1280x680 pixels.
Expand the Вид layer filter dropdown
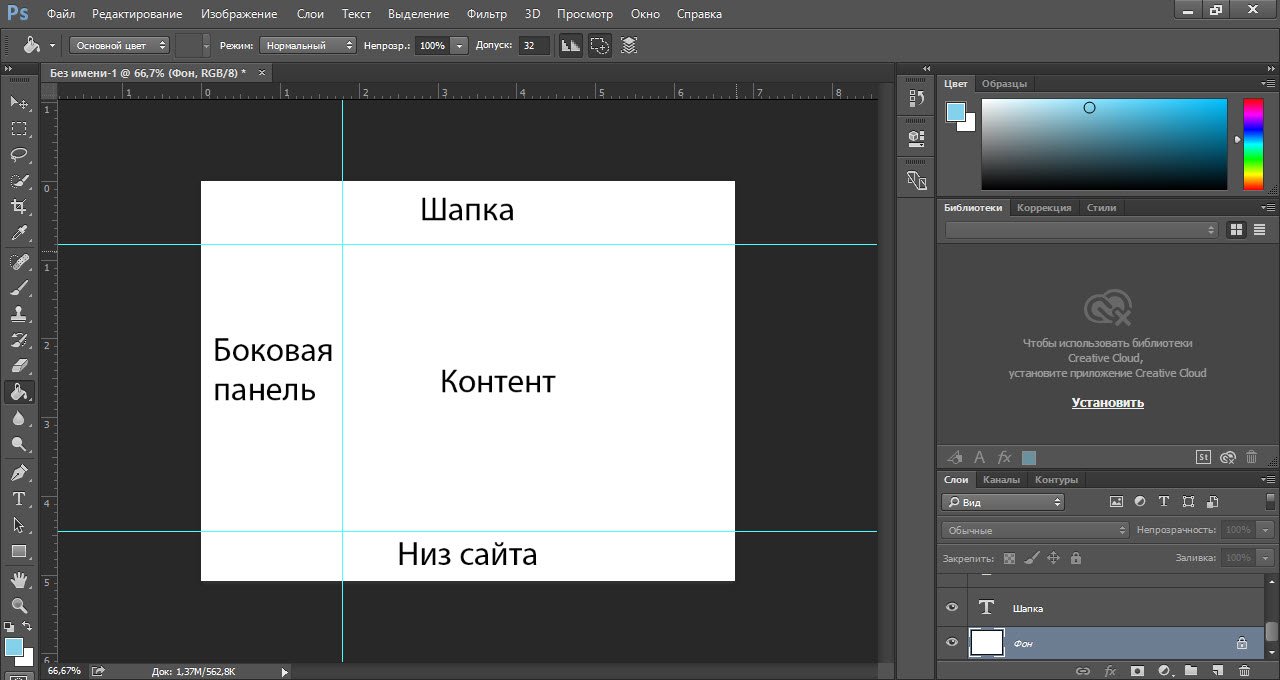pos(1003,502)
